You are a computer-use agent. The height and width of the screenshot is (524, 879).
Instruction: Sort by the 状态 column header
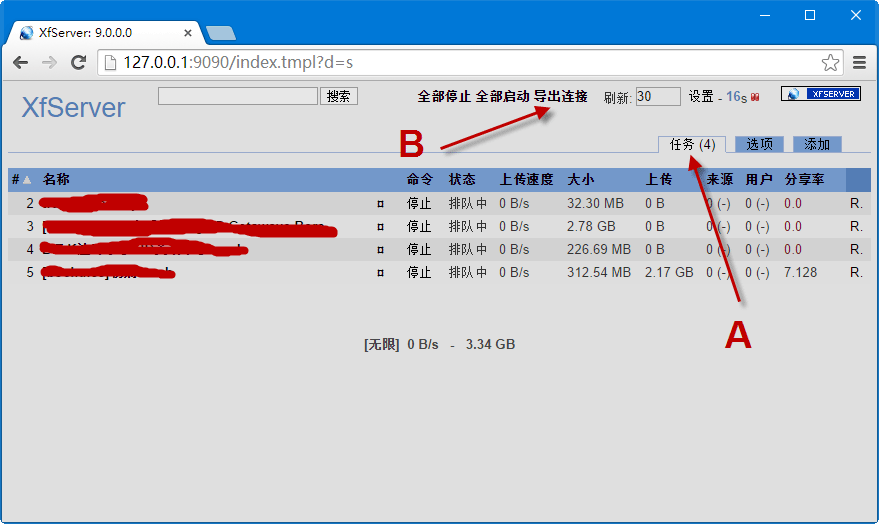462,179
